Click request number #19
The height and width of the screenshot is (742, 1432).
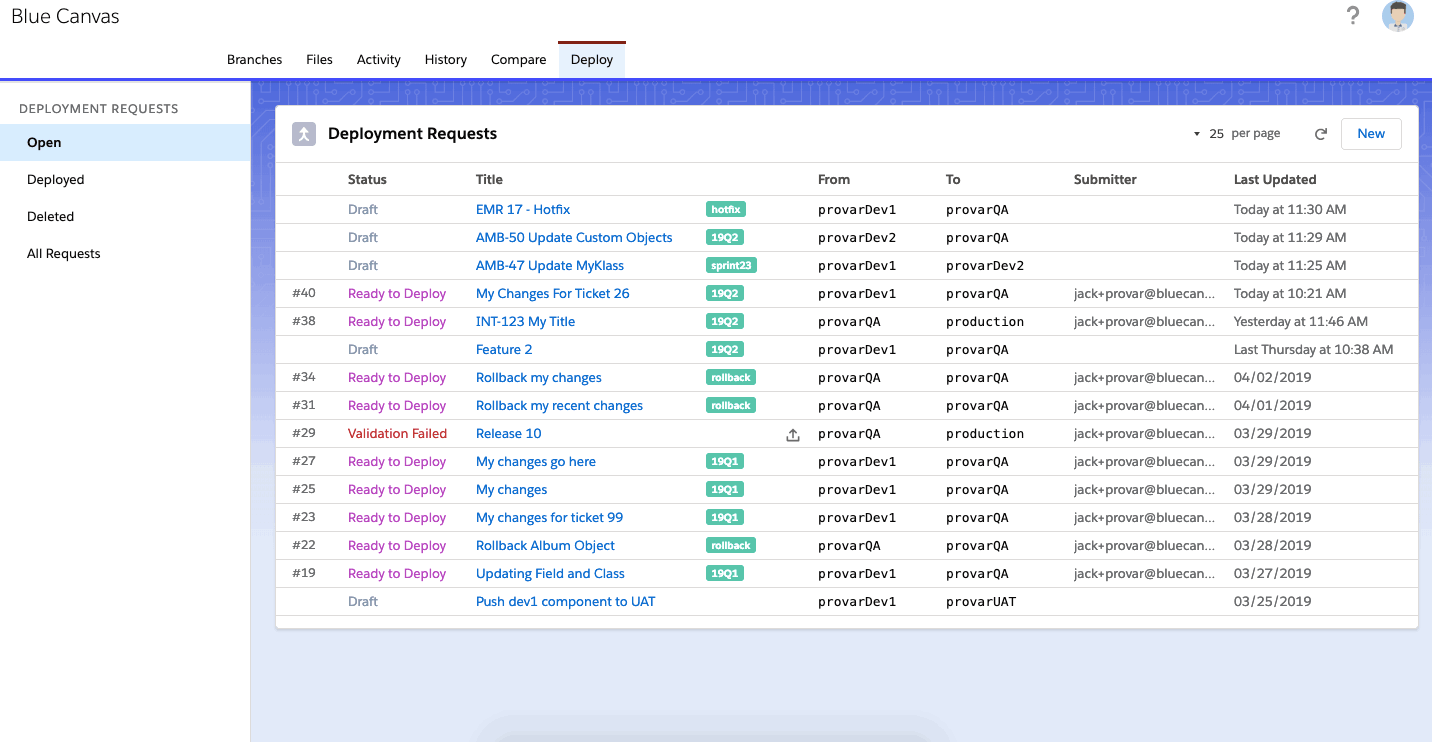304,574
